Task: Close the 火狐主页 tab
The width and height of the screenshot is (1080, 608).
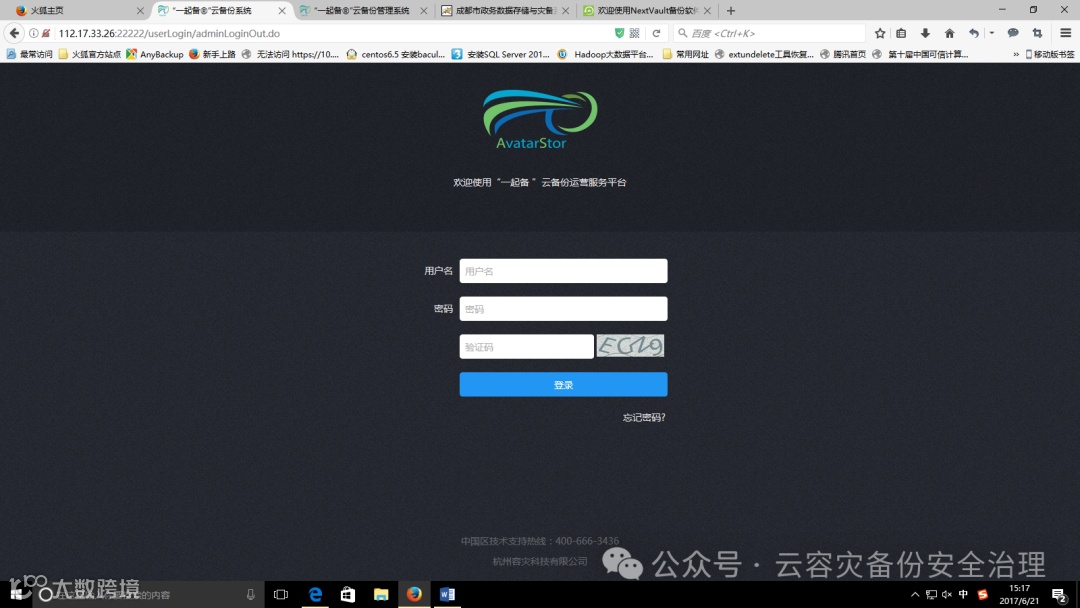Action: click(x=140, y=10)
